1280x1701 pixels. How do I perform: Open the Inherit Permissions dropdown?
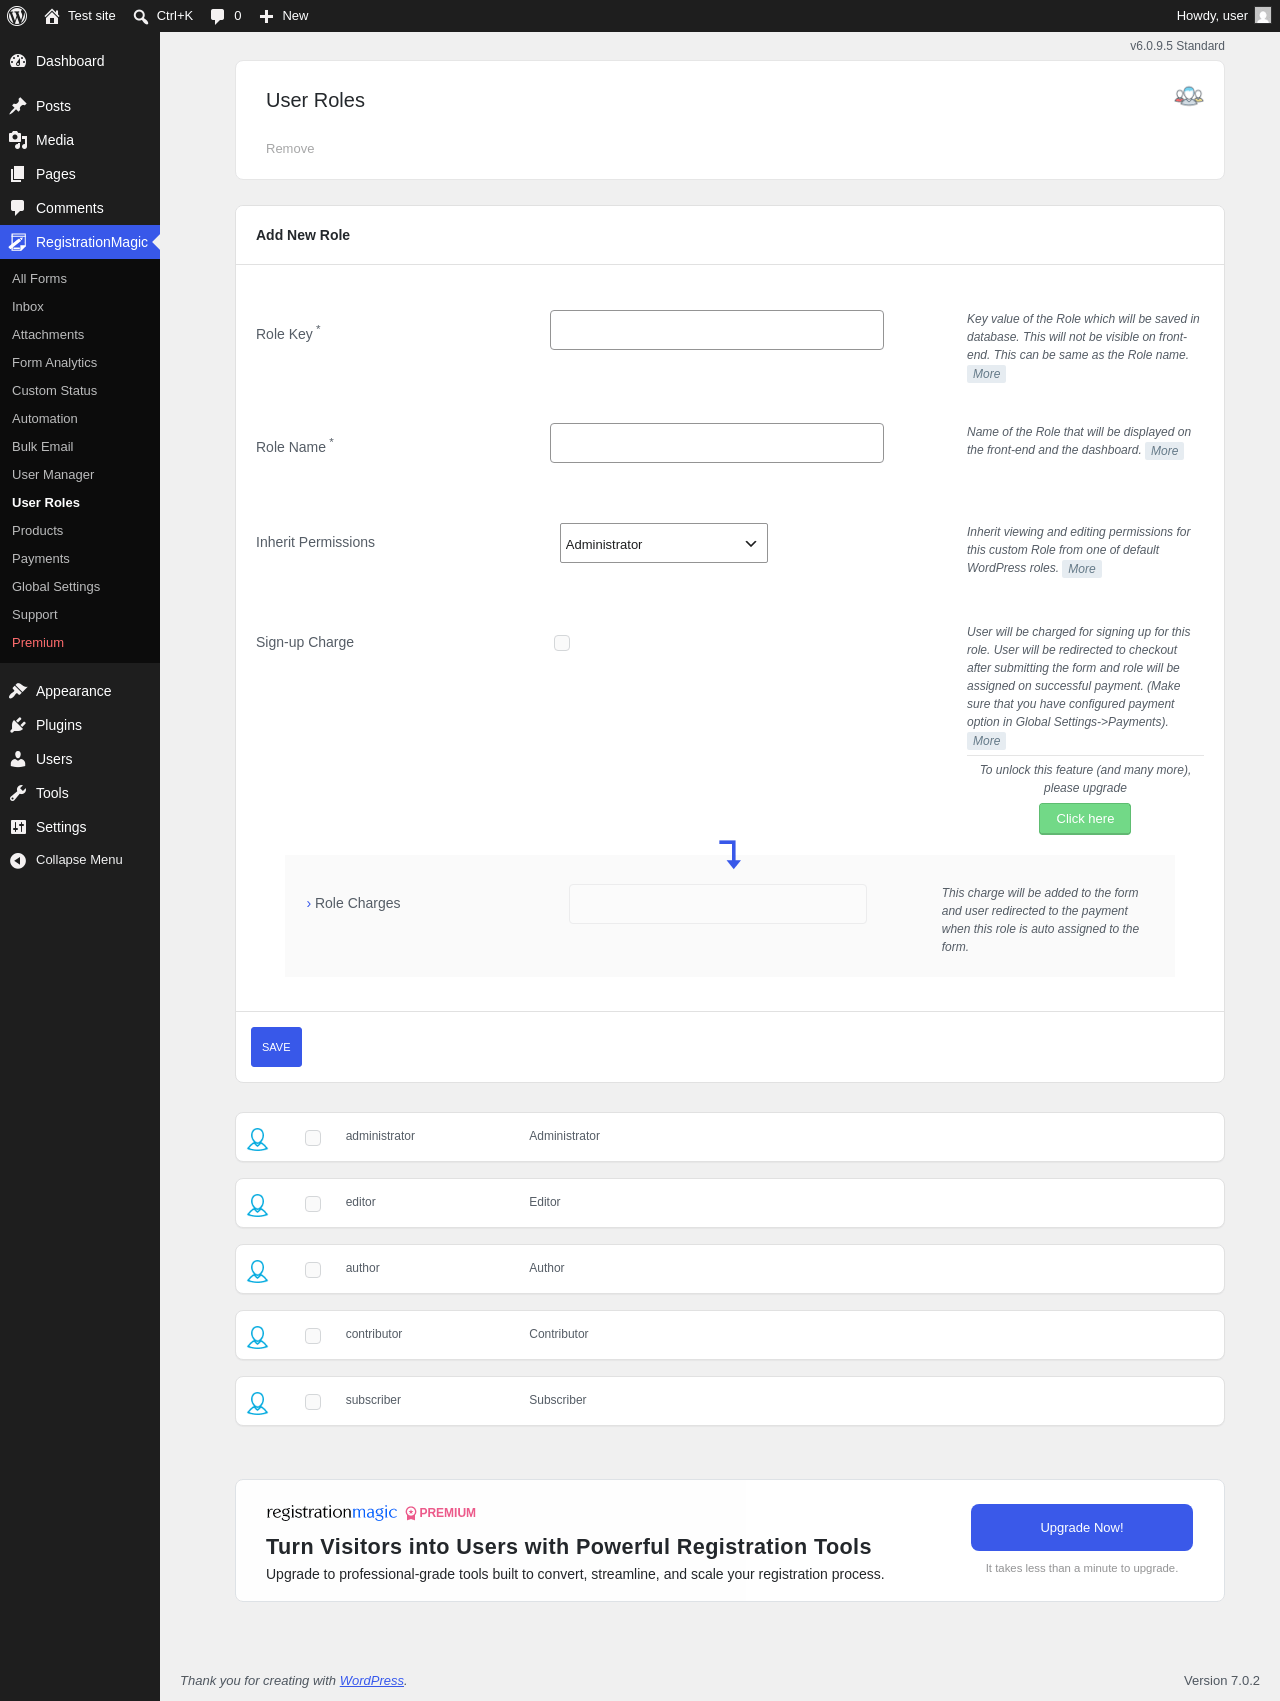(664, 543)
